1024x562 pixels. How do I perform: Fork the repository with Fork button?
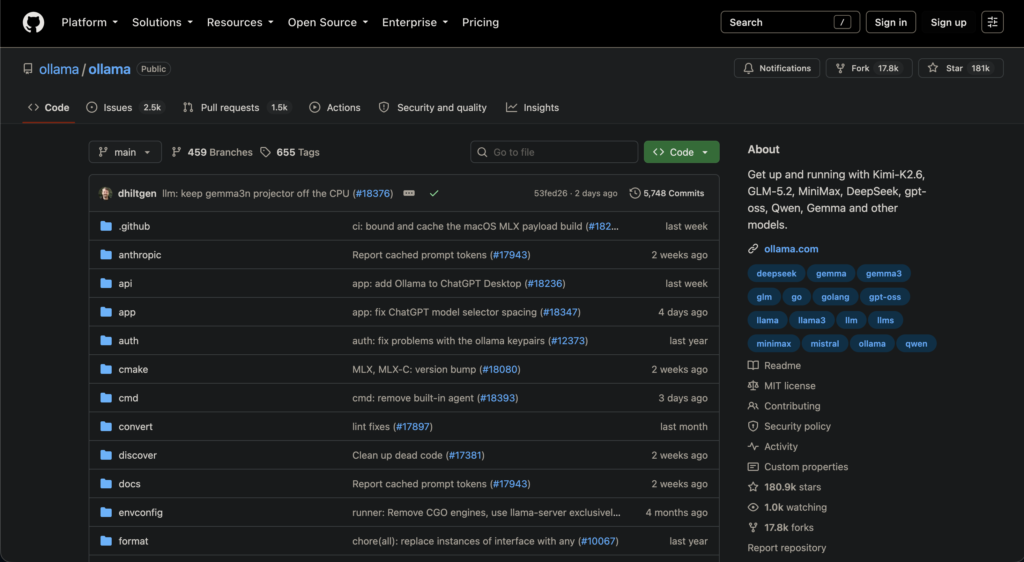[869, 68]
